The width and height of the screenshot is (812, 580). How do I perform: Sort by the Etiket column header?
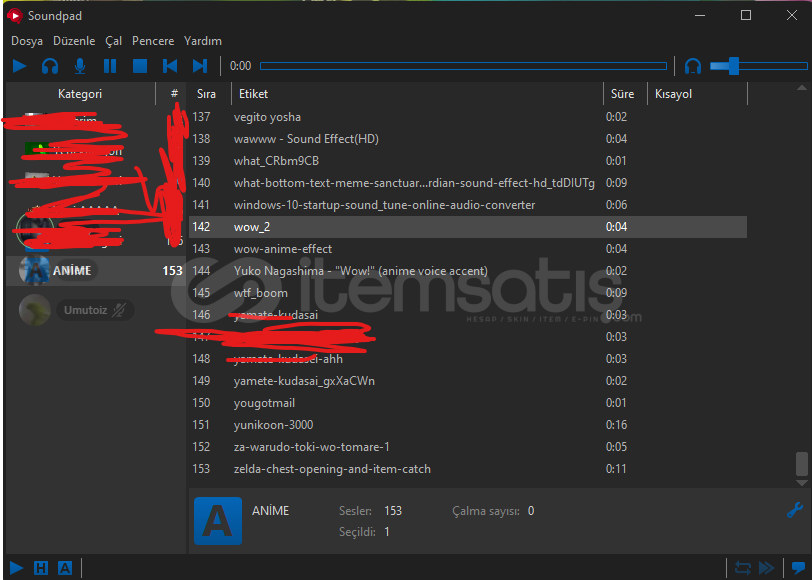pos(417,94)
